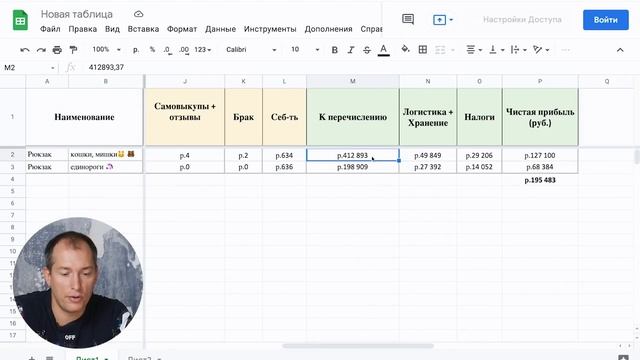Screen dimensions: 640x360
Task: Open the Вставка menu
Action: point(143,29)
